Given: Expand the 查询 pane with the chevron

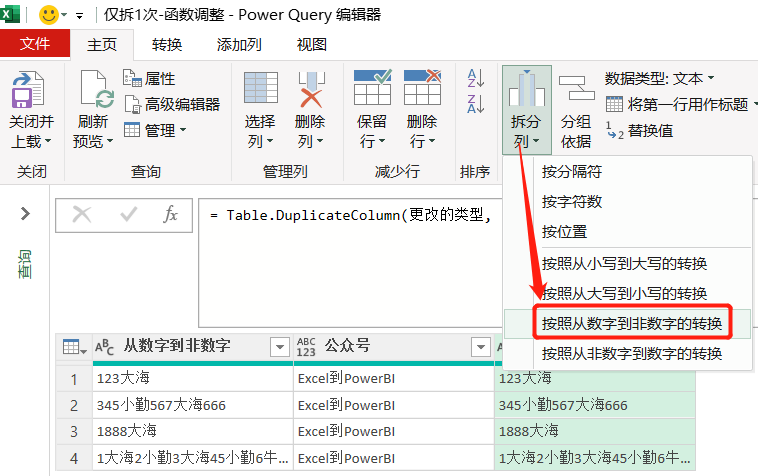Looking at the screenshot, I should (25, 213).
